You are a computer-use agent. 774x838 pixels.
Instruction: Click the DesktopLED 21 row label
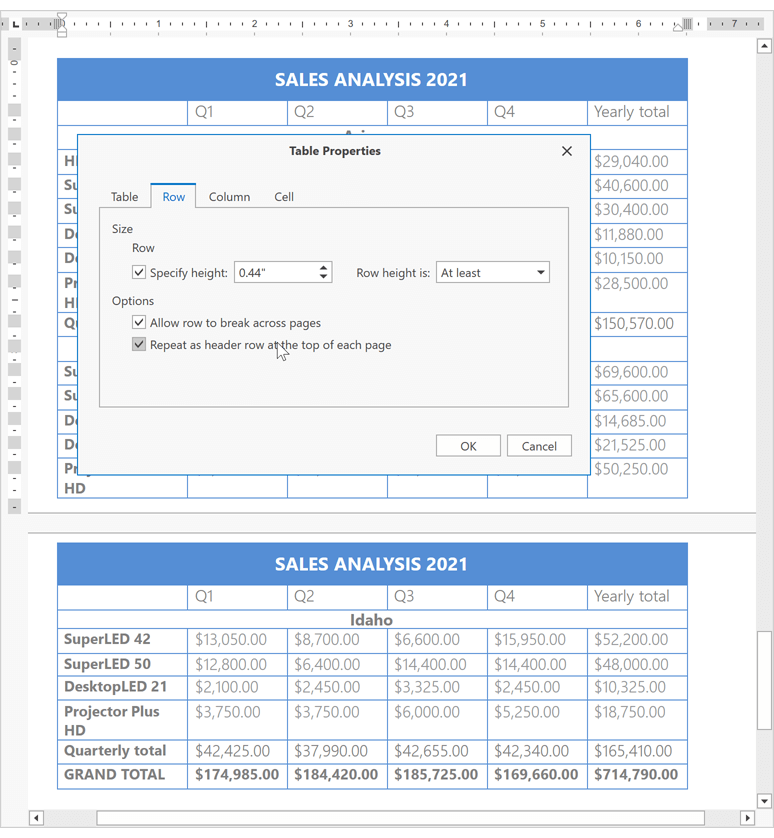click(115, 687)
